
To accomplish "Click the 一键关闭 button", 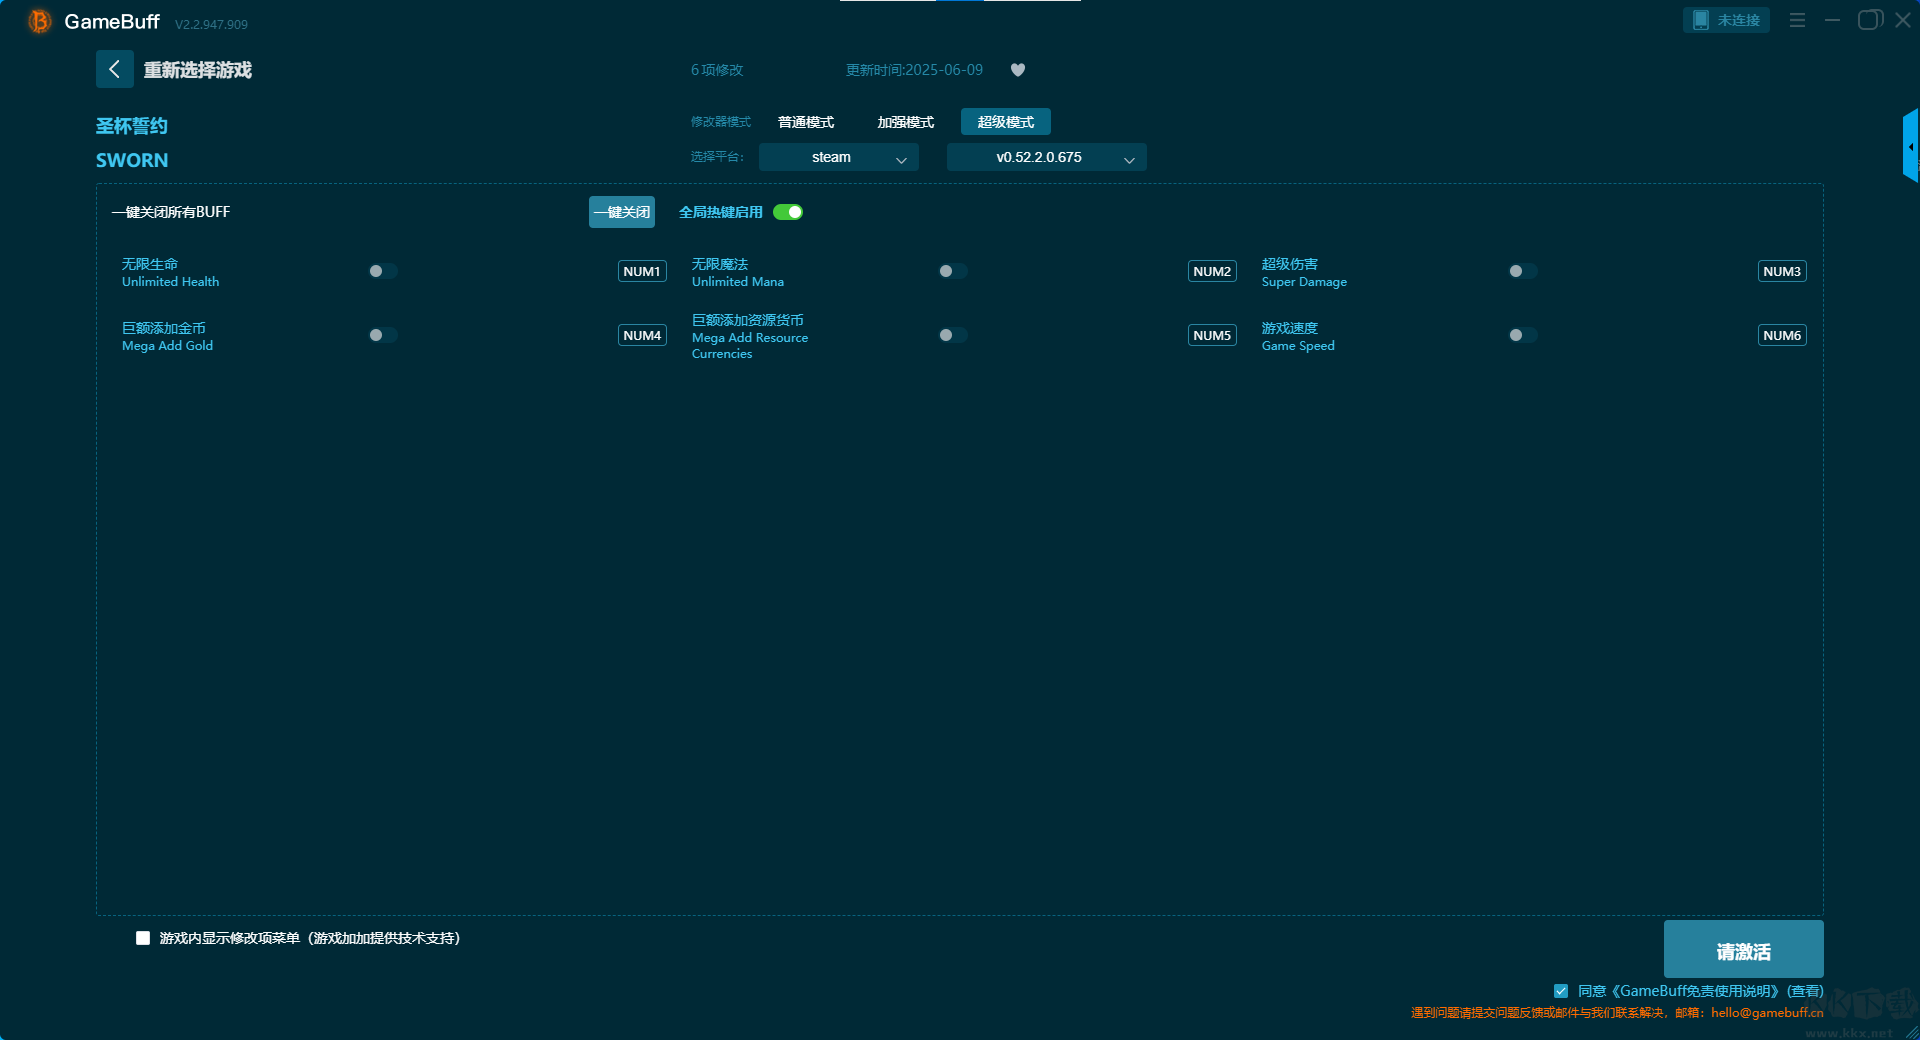I will coord(621,212).
